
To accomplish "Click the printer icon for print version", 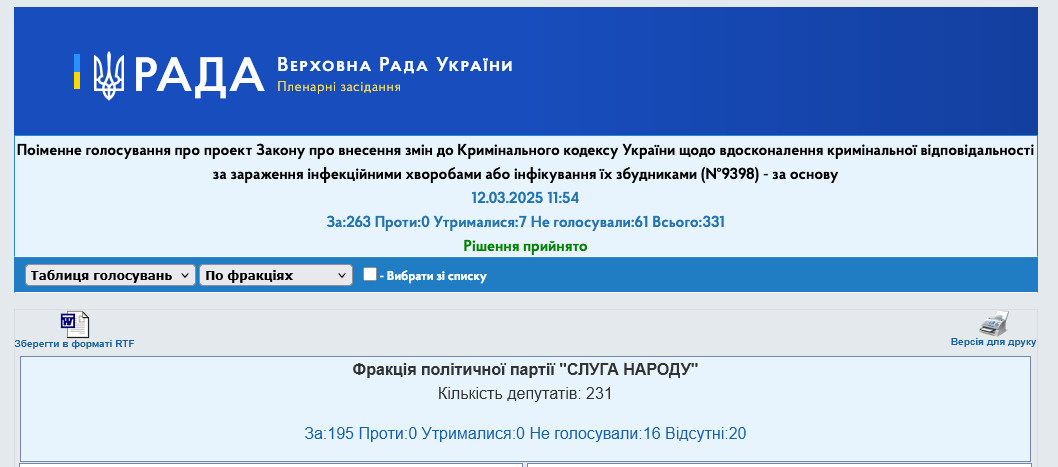I will click(x=993, y=324).
